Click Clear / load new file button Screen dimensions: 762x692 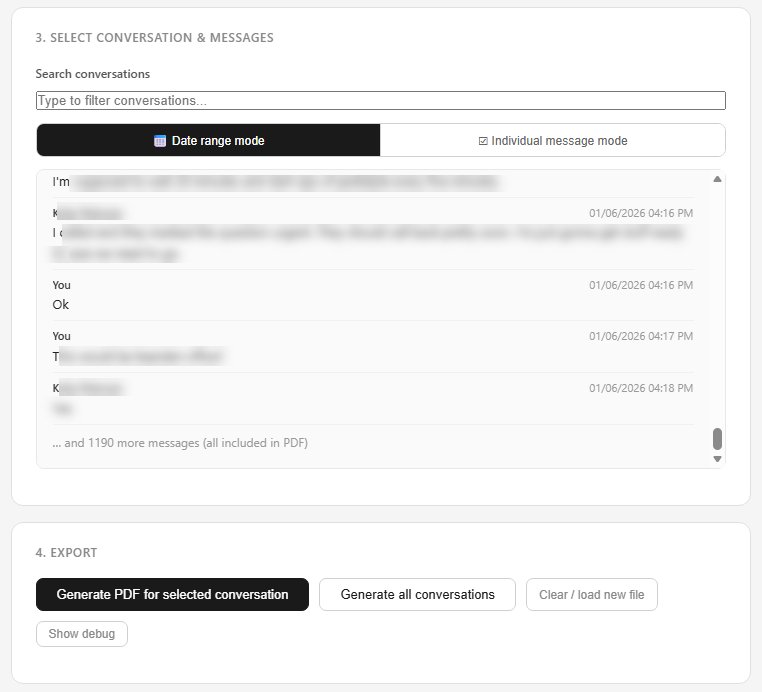tap(591, 594)
